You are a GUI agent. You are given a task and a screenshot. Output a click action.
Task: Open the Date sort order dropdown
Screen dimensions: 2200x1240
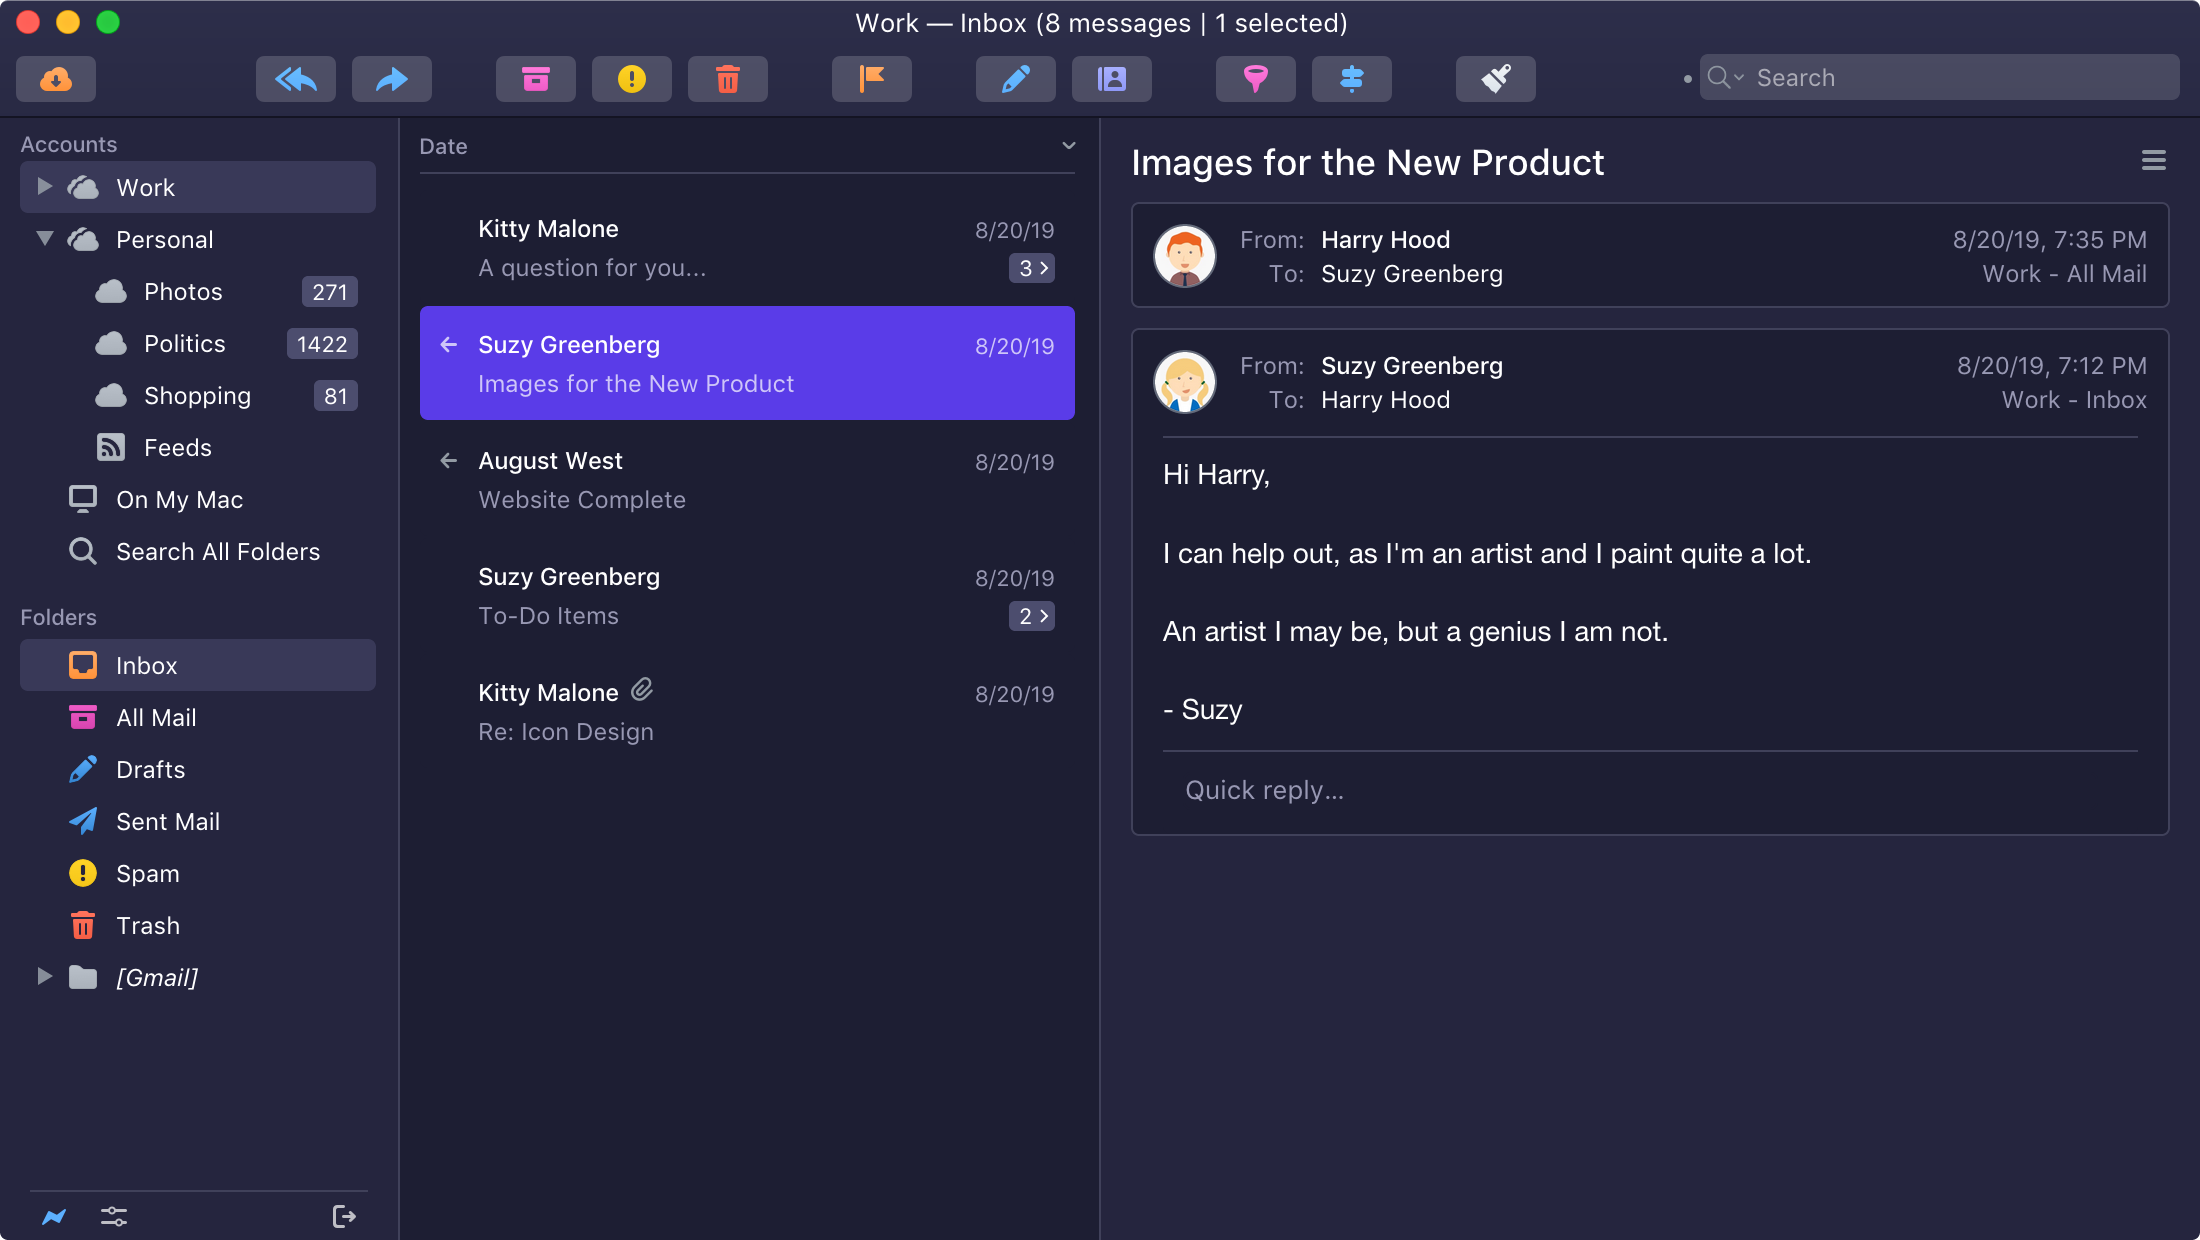[x=1068, y=146]
